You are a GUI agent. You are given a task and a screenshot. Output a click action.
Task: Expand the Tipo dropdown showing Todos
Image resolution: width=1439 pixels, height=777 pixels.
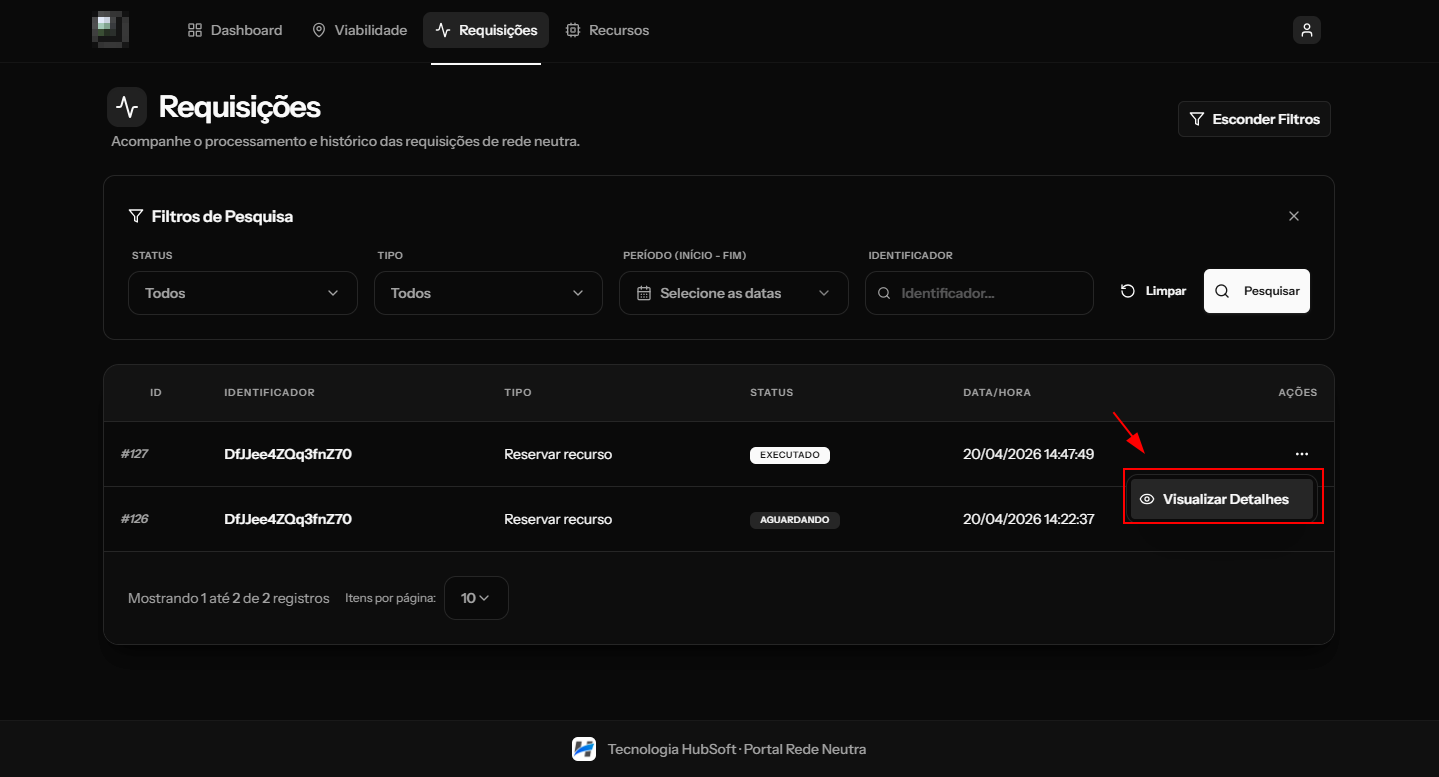[488, 293]
